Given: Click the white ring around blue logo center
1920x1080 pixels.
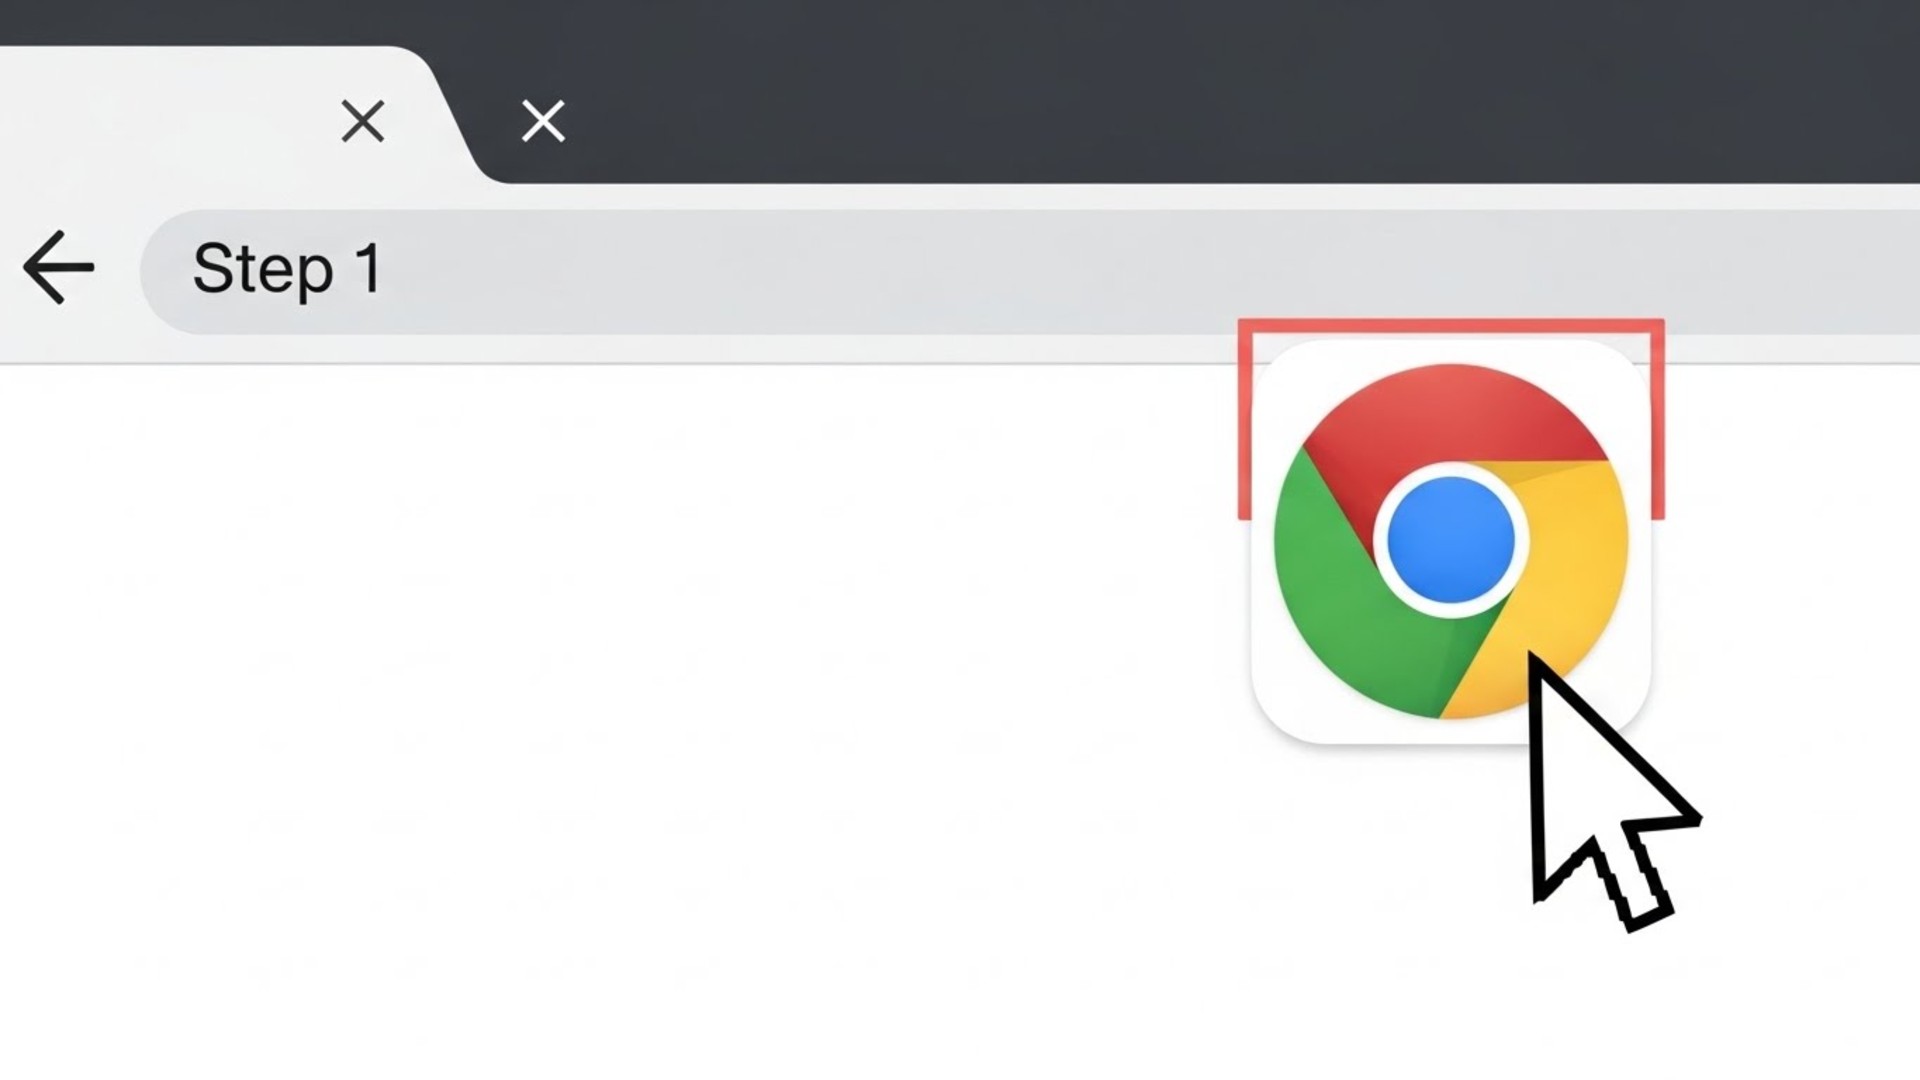Looking at the screenshot, I should coord(1451,470).
